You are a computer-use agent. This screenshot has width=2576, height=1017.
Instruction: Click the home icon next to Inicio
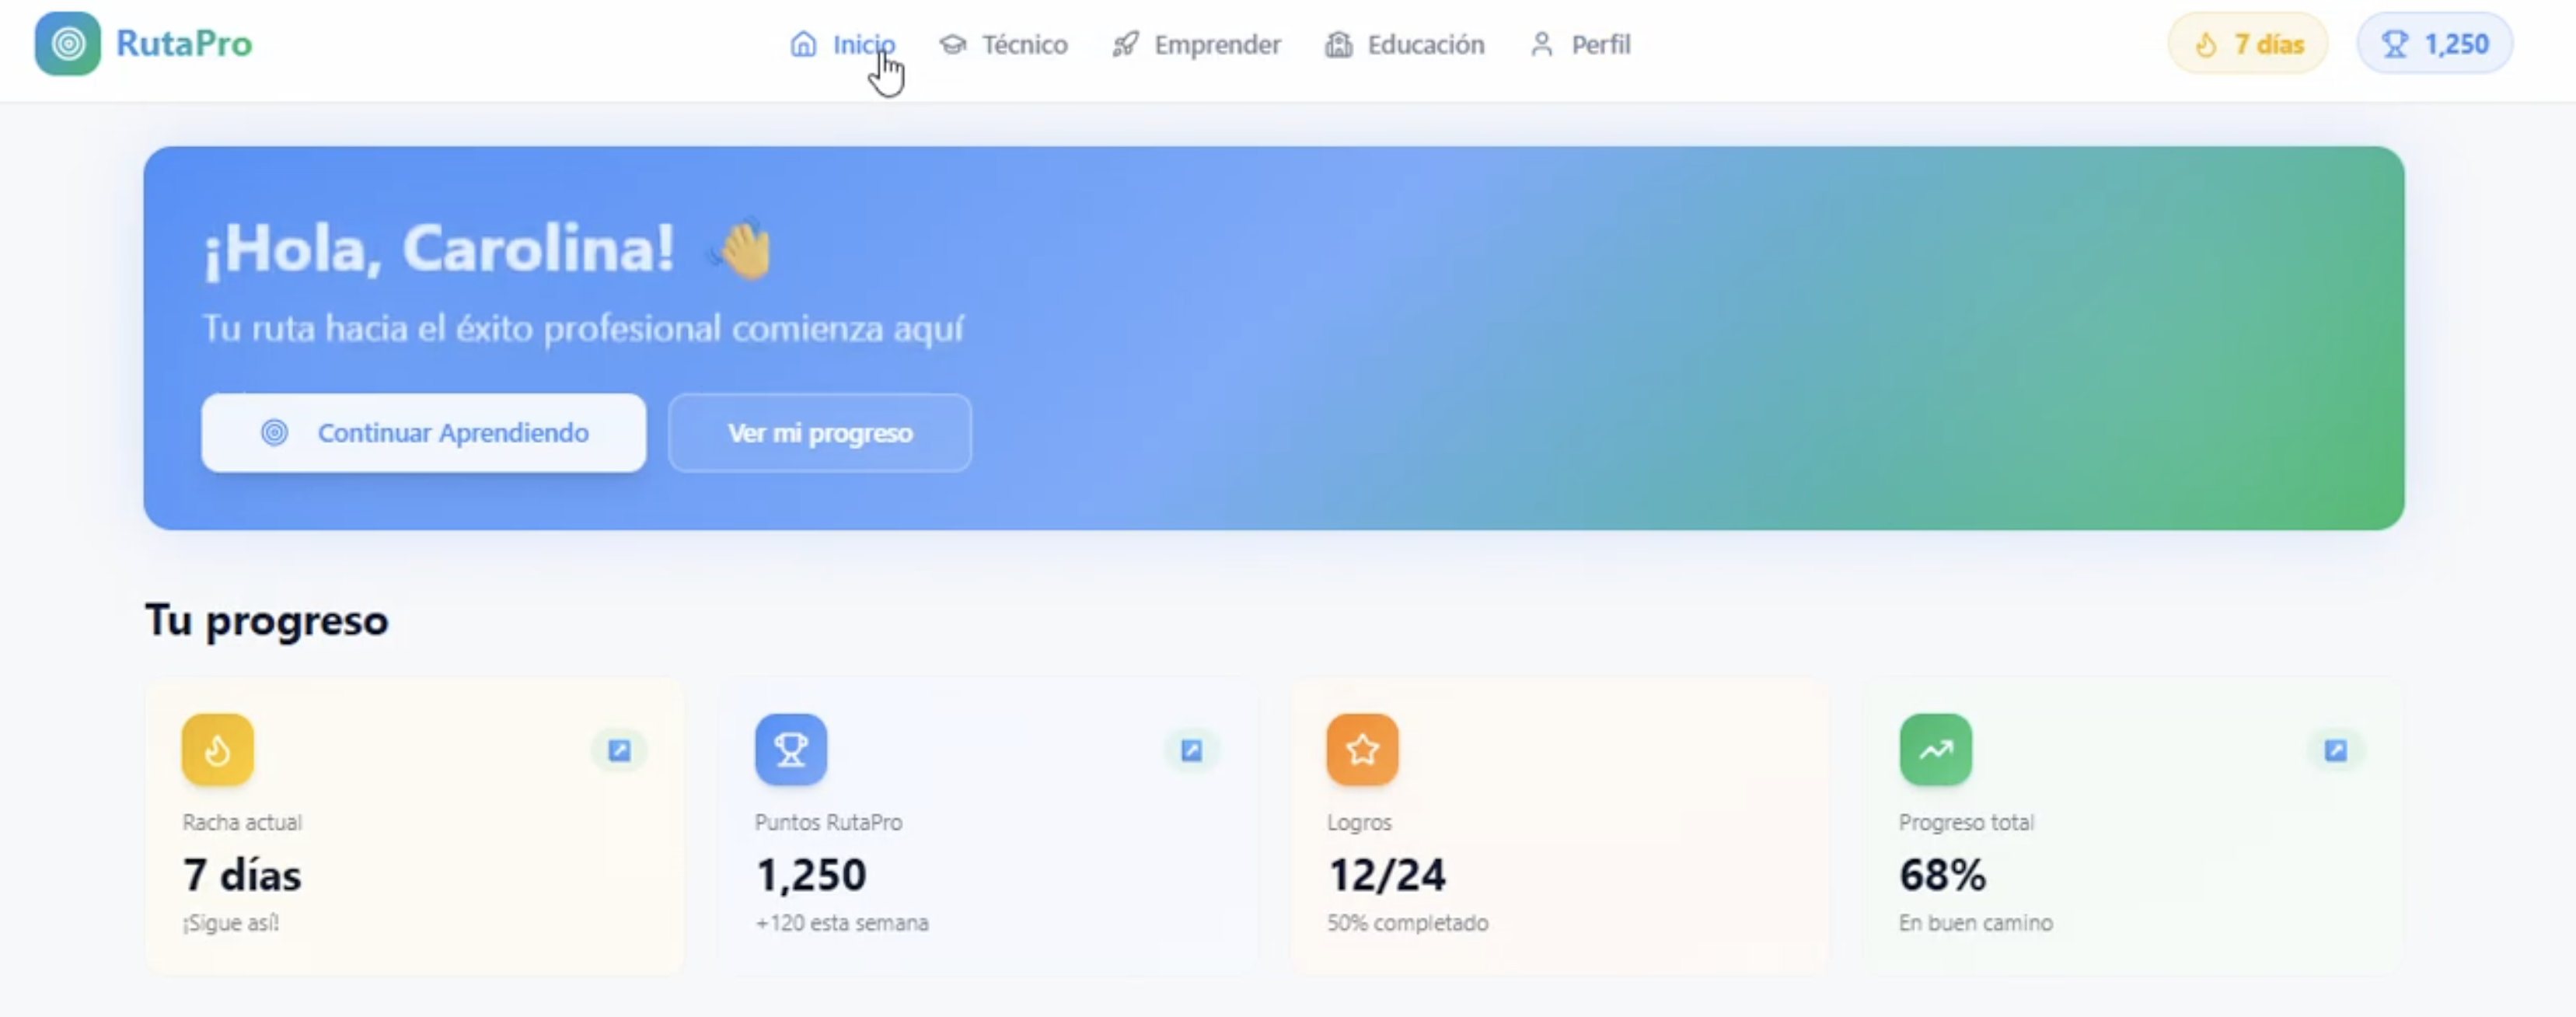coord(803,44)
